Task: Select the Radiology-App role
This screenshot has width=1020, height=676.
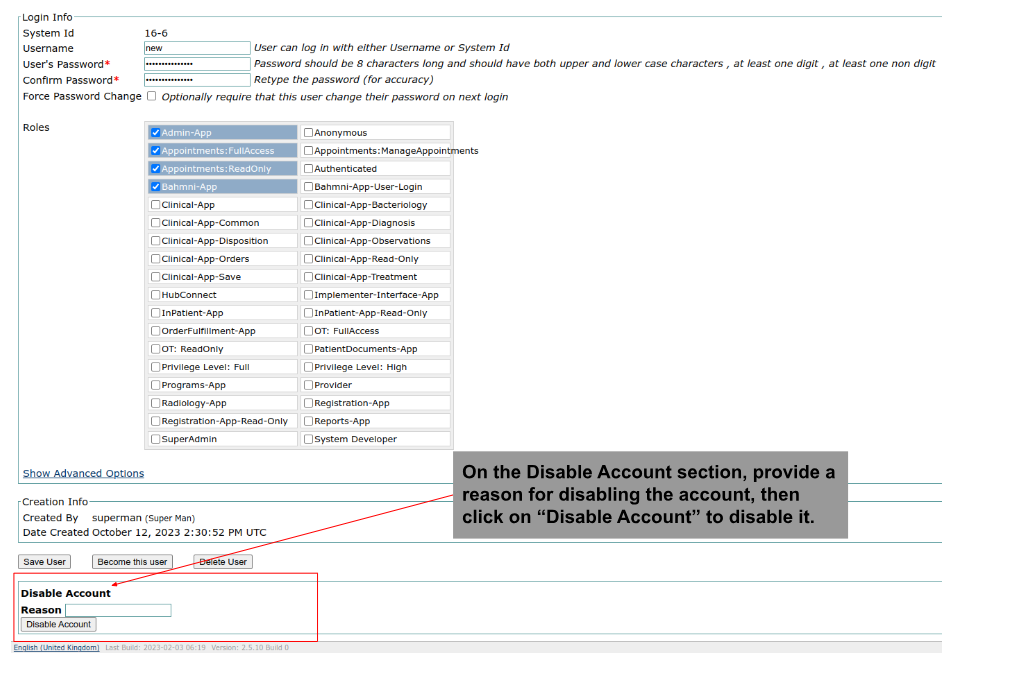Action: tap(155, 403)
